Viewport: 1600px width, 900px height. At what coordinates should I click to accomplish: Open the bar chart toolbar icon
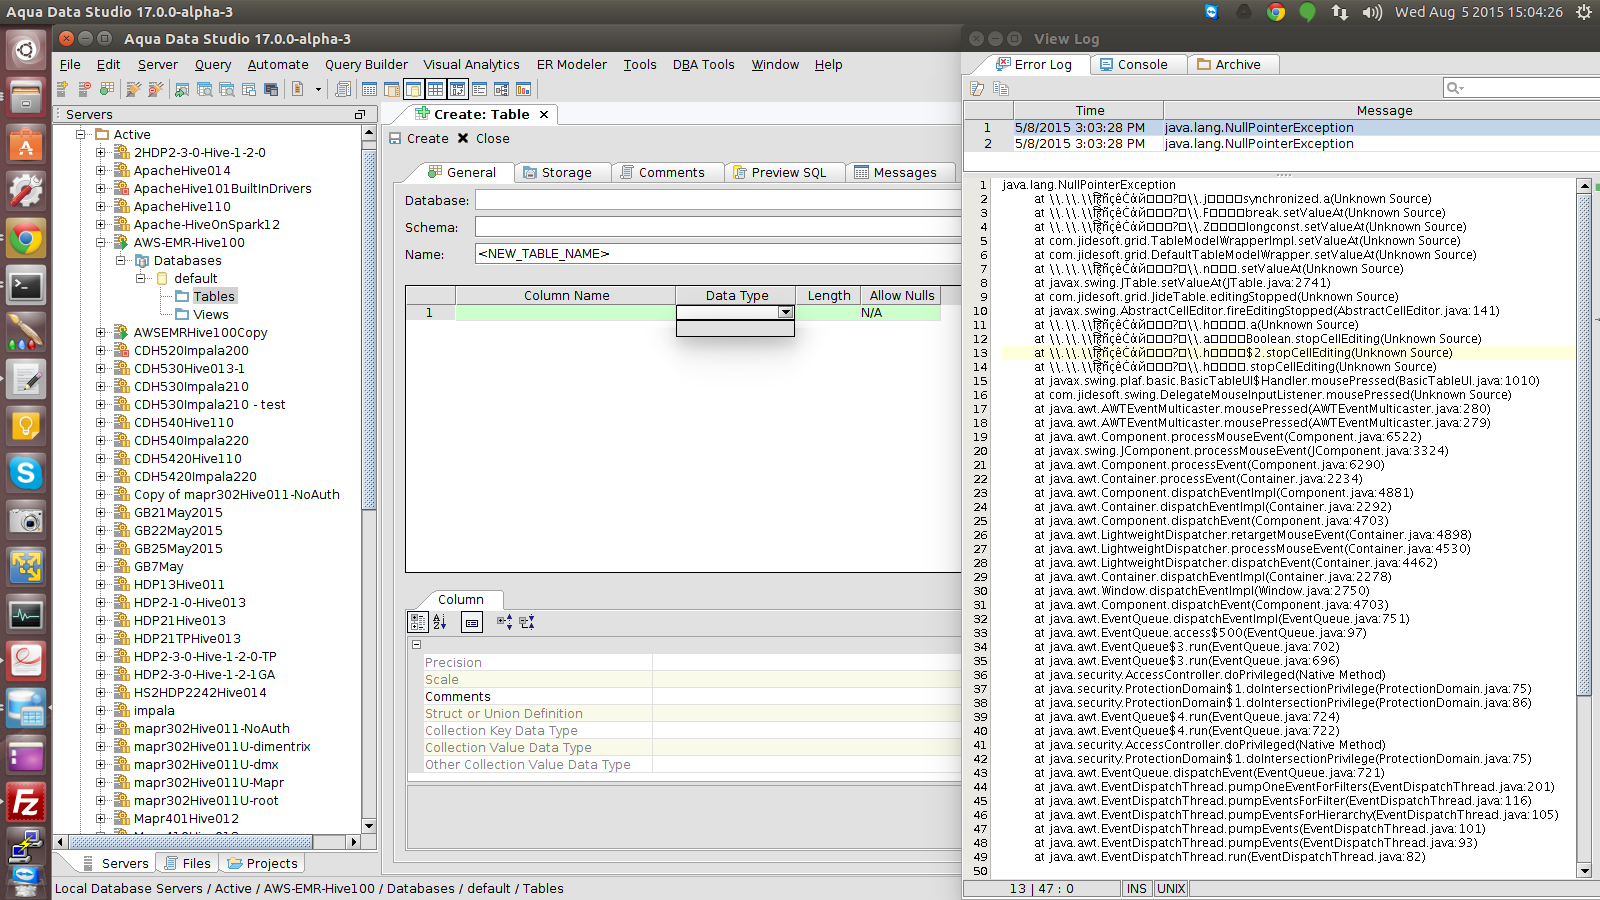pyautogui.click(x=523, y=89)
